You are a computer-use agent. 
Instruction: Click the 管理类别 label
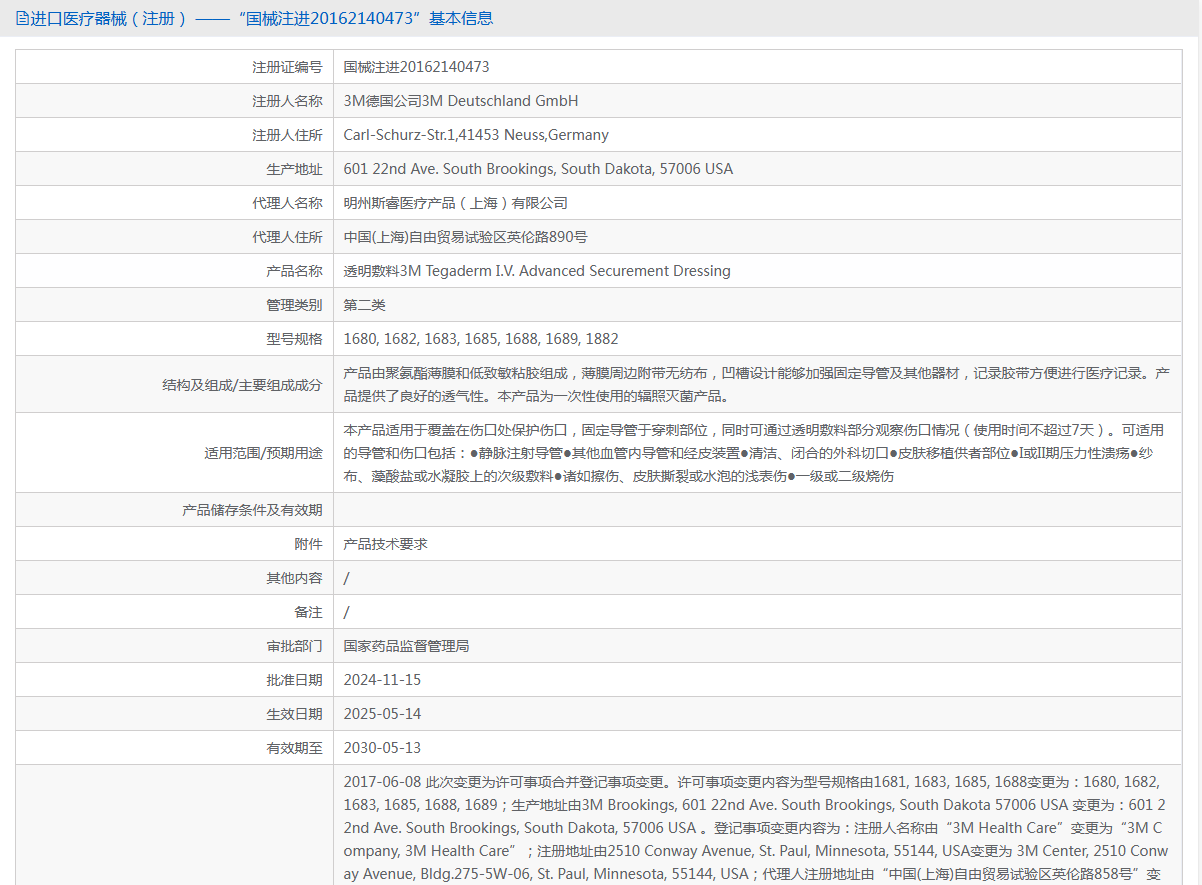[294, 305]
